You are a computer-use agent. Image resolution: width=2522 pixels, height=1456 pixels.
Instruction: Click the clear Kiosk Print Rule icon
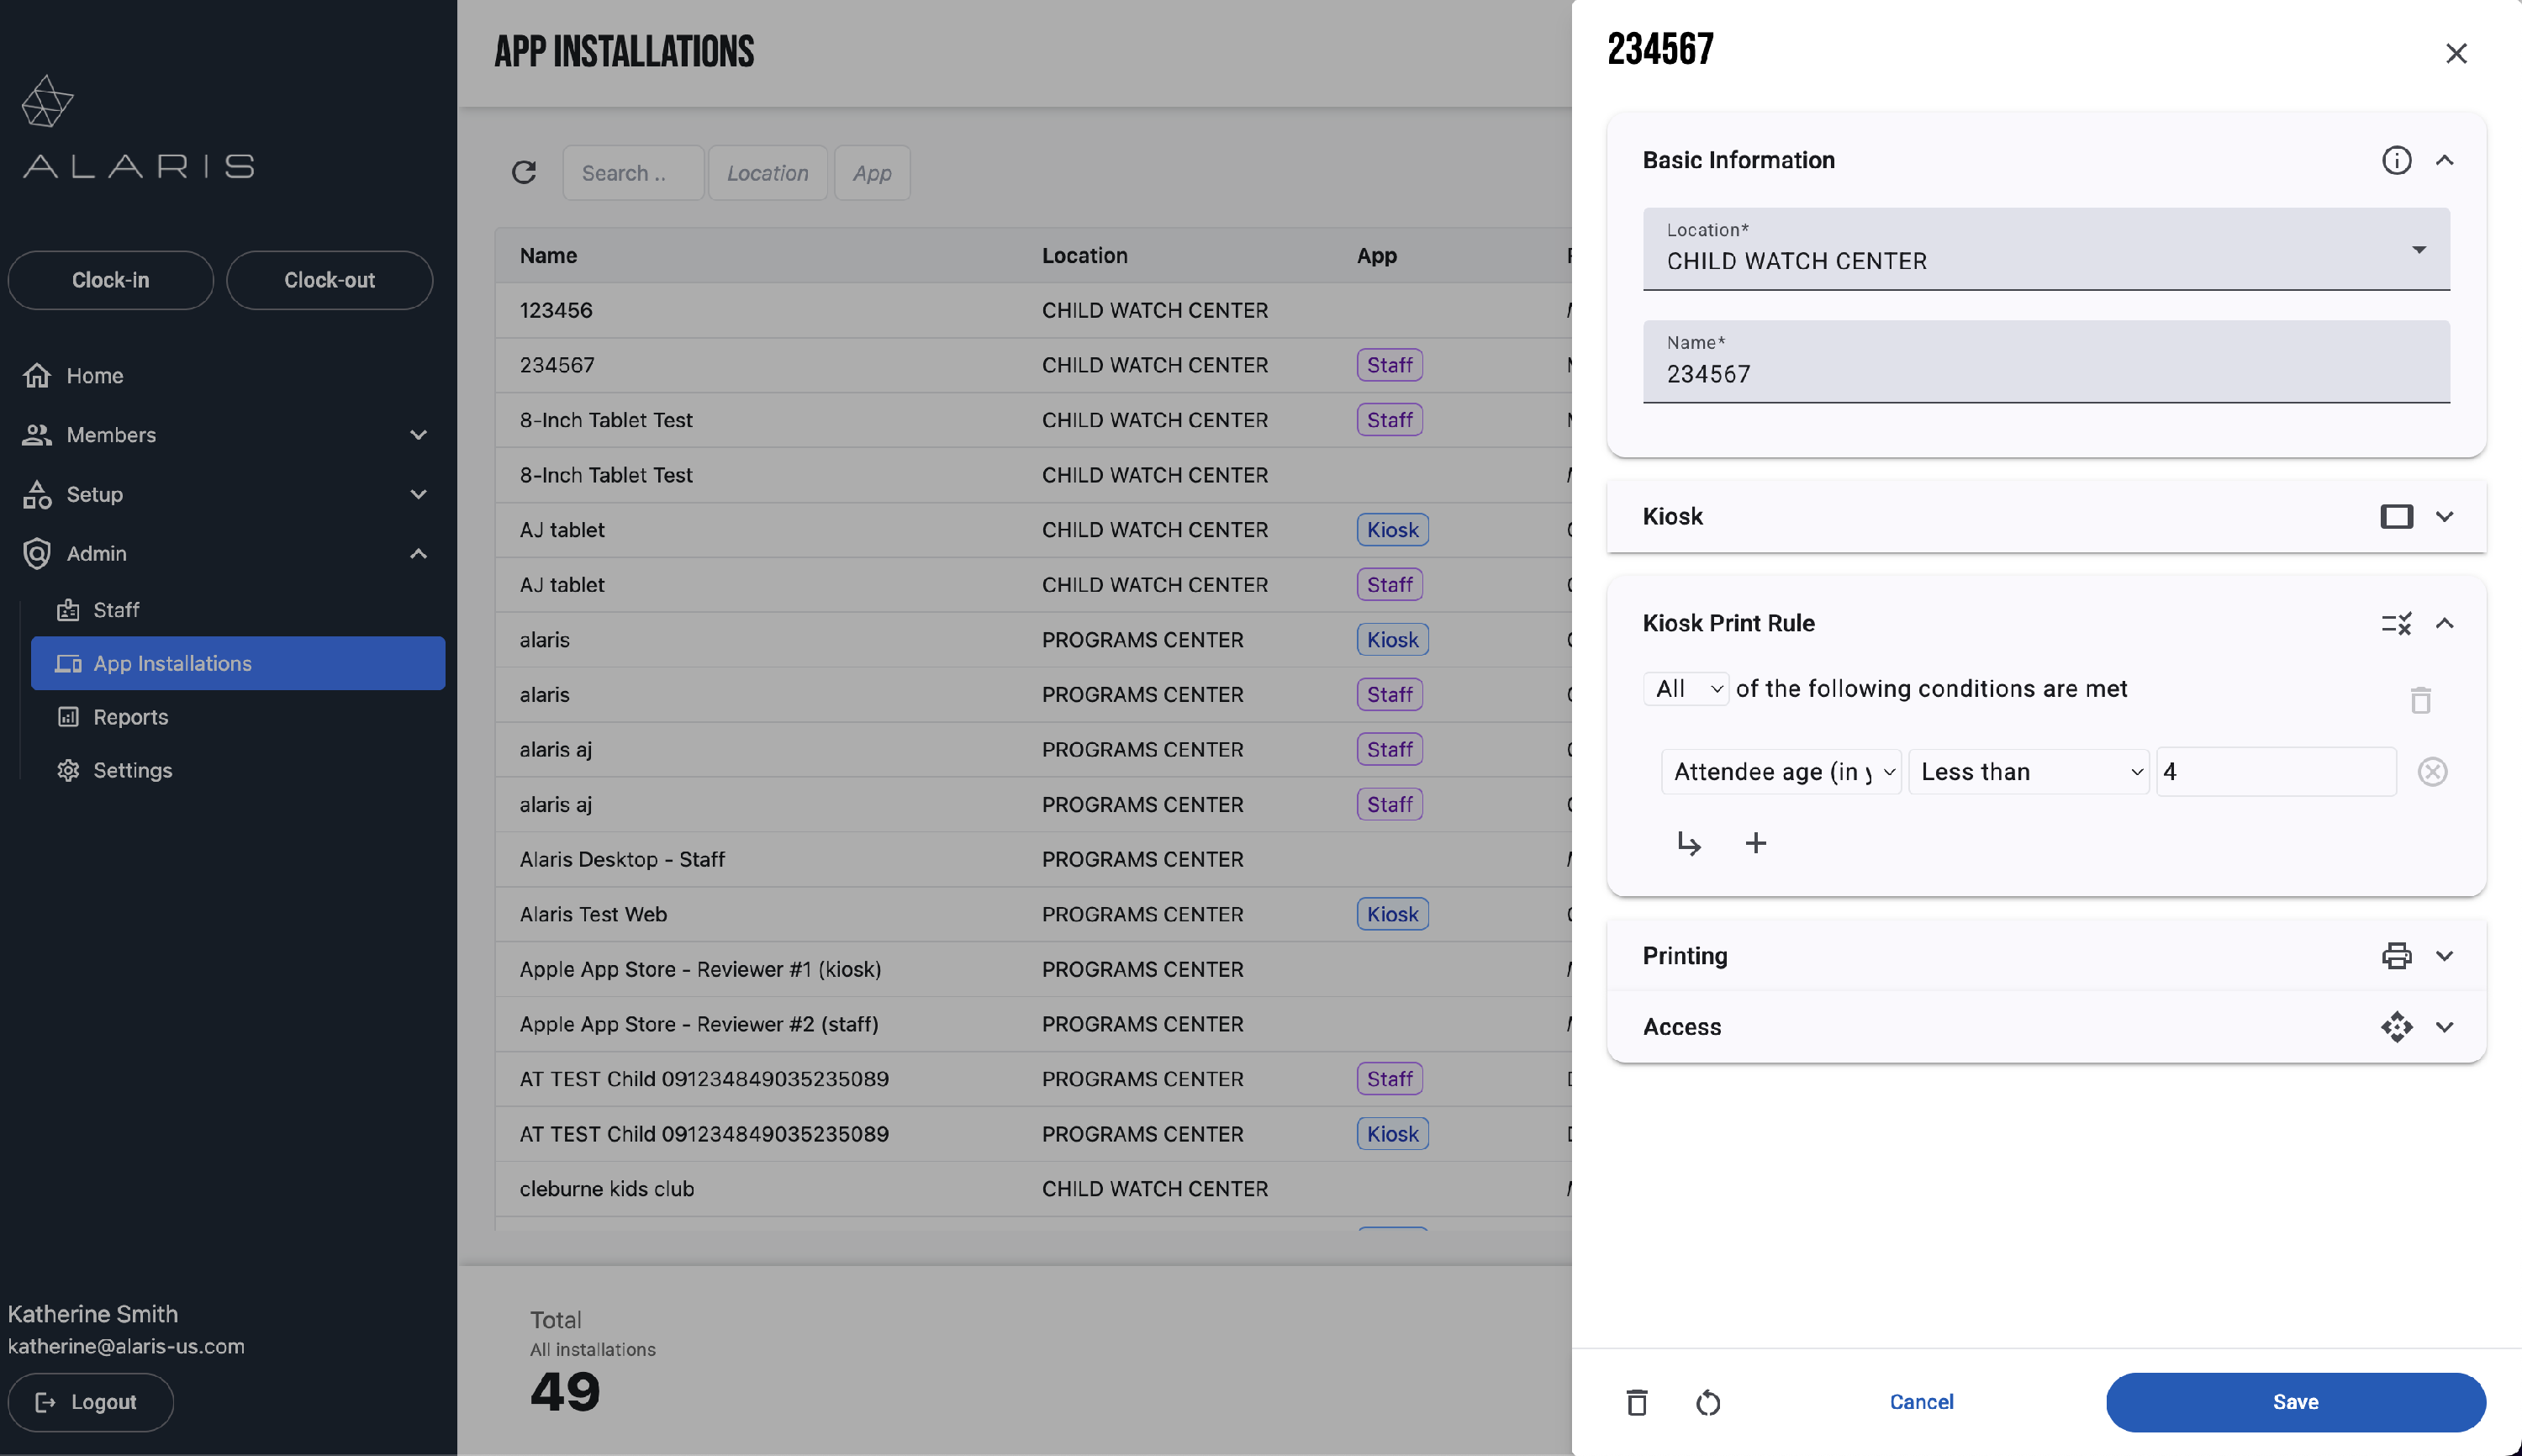[2396, 623]
